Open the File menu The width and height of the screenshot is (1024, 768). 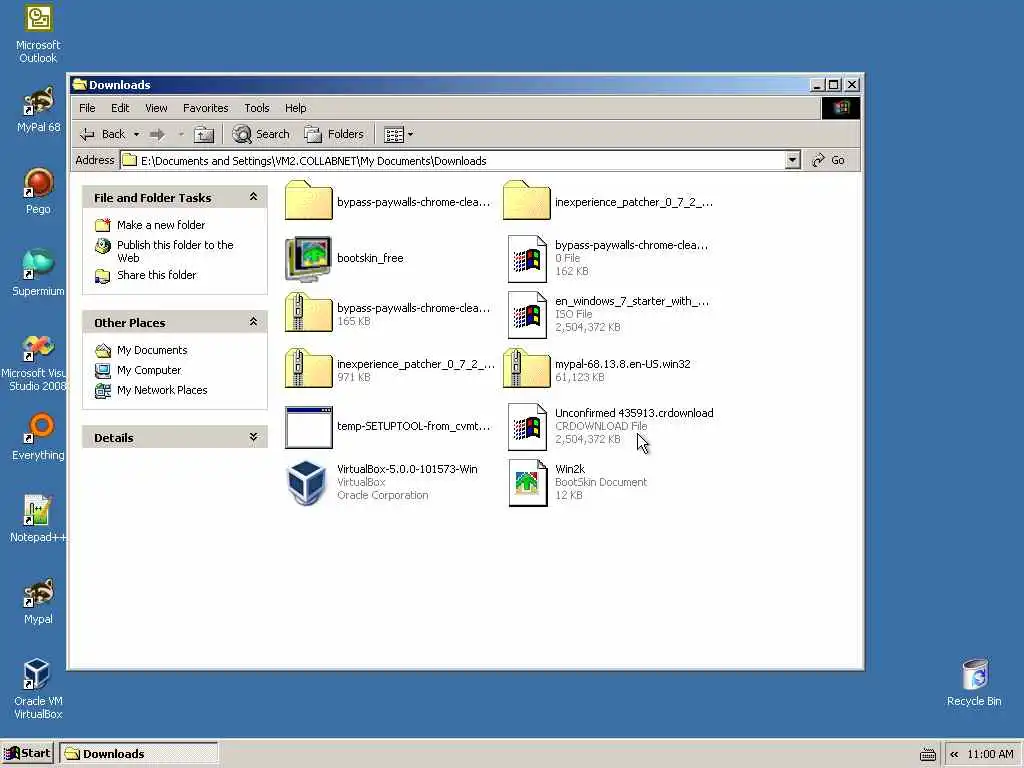87,108
